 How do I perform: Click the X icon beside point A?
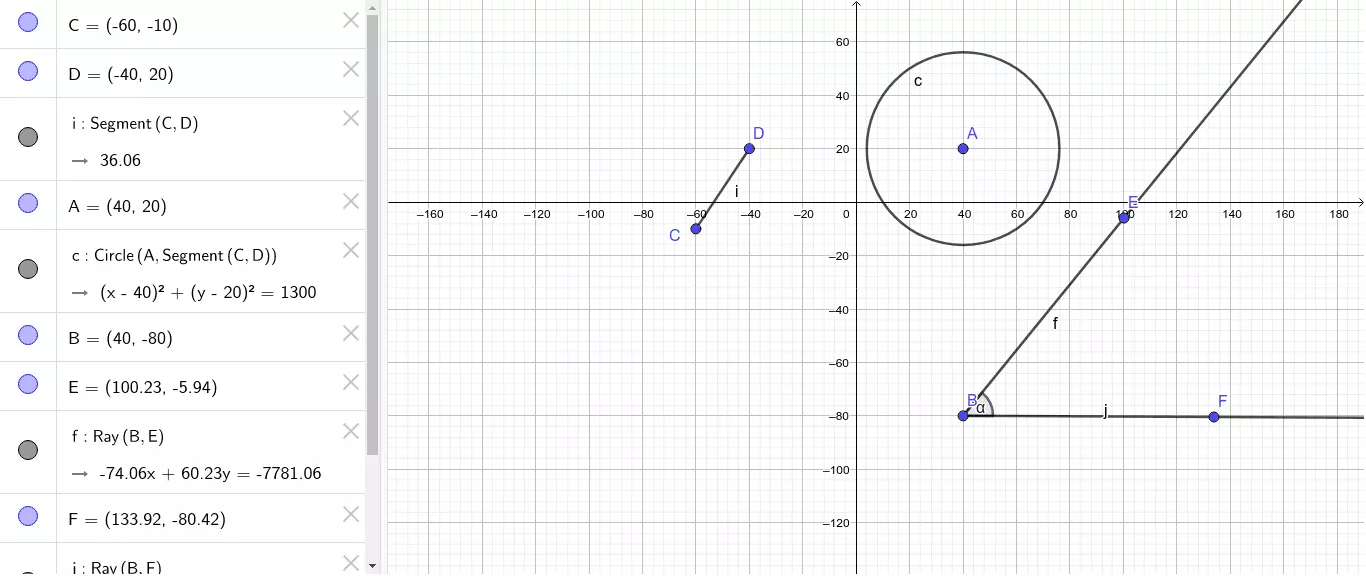click(x=351, y=201)
